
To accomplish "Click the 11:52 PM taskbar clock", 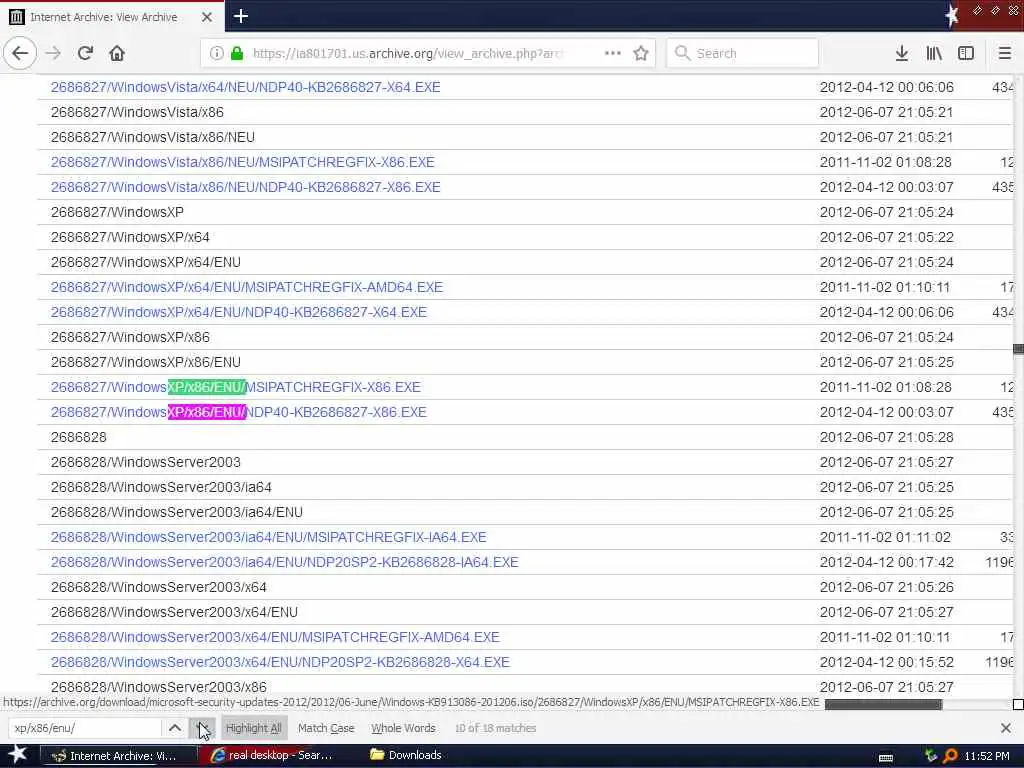I will (x=987, y=756).
